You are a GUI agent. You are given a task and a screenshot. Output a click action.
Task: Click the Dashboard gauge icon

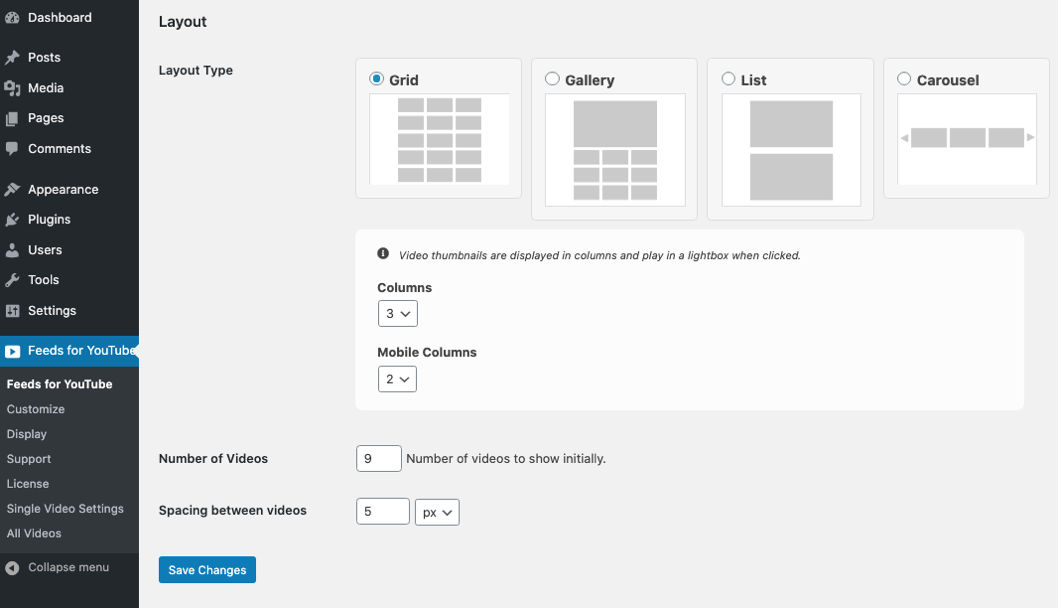point(12,18)
